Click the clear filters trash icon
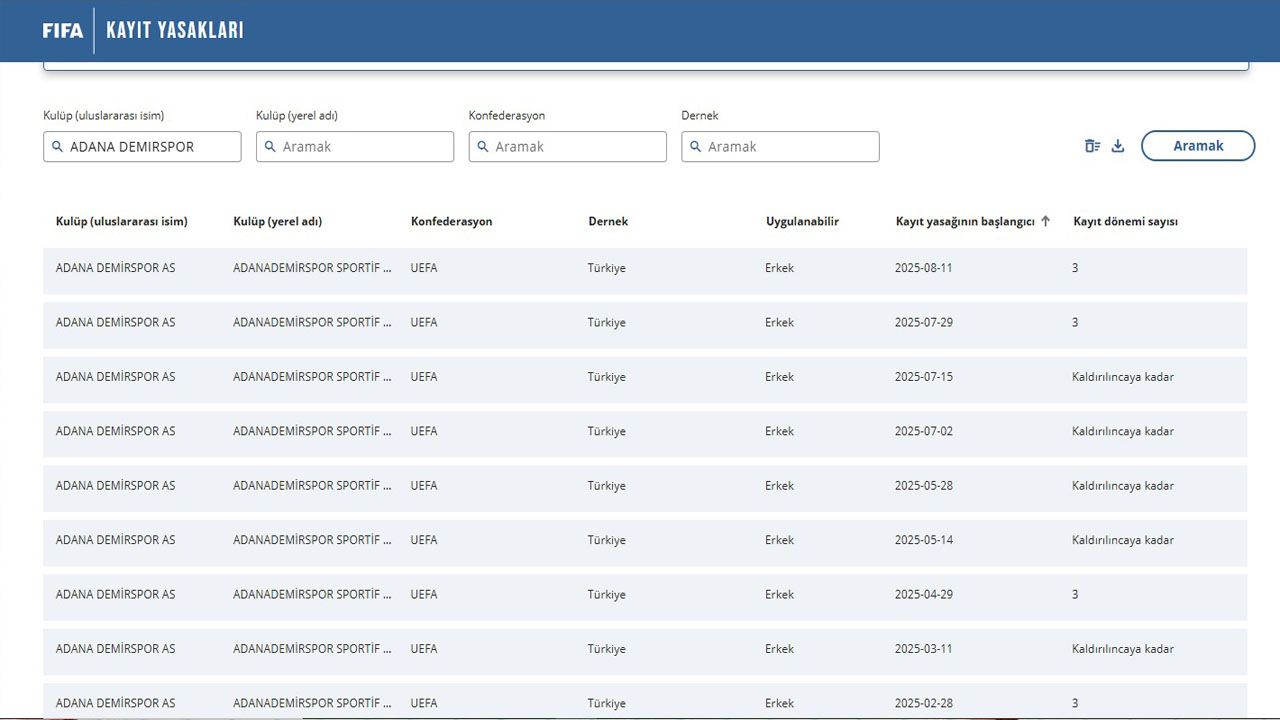Screen dimensions: 1280x720 coord(1092,146)
